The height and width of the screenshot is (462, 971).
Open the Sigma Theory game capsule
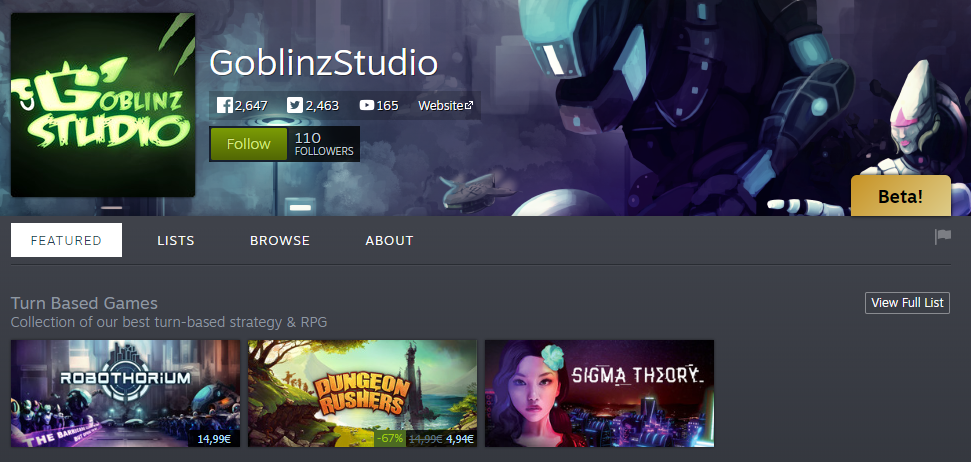599,393
